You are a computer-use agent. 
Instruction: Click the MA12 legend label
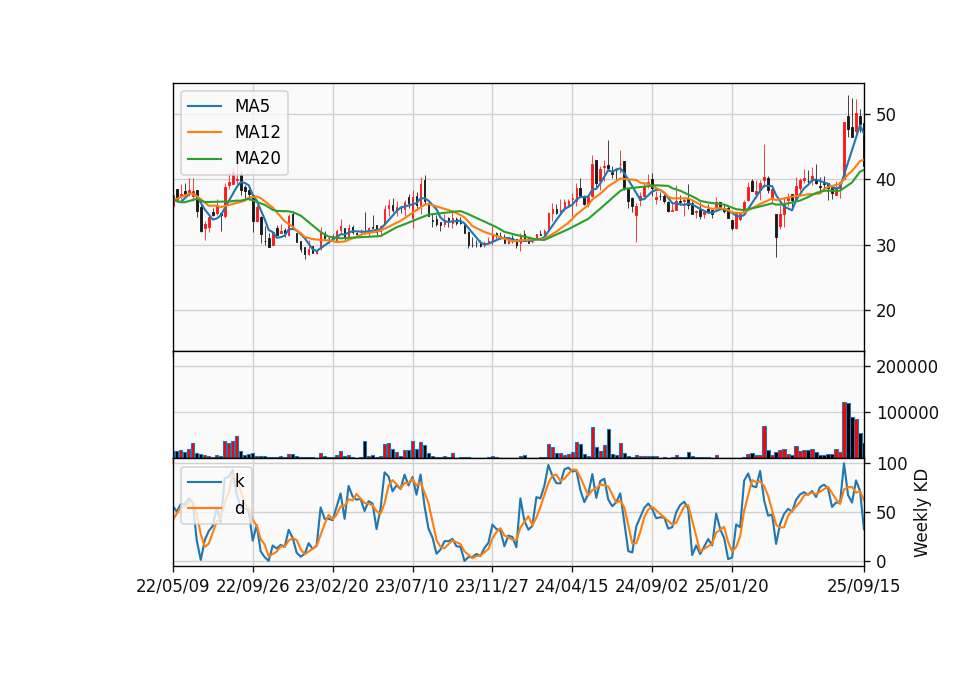(257, 132)
